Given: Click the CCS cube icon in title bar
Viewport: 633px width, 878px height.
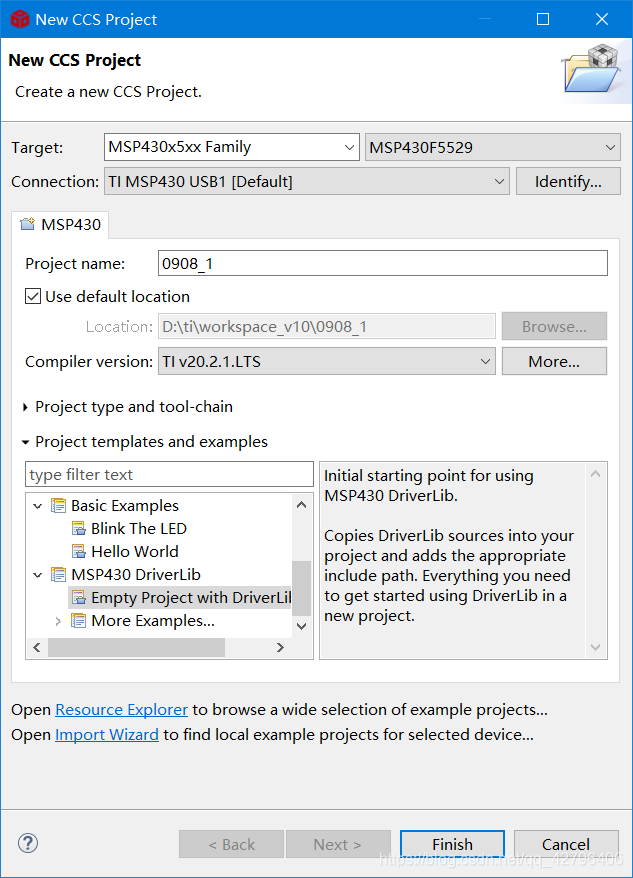Looking at the screenshot, I should click(x=19, y=19).
